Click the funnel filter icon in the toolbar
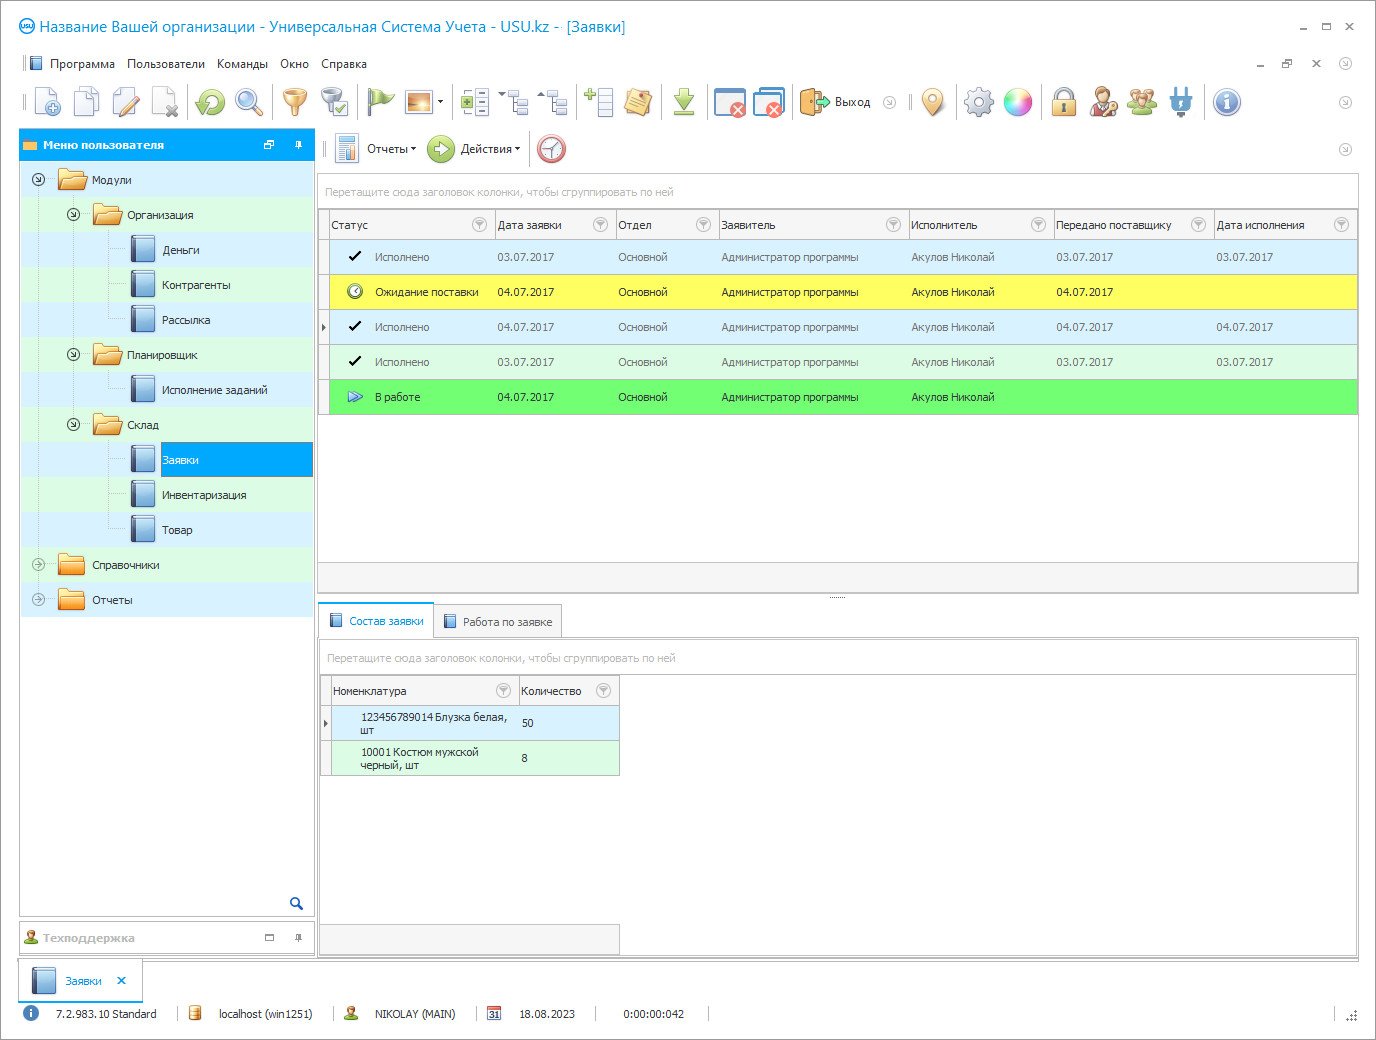The image size is (1376, 1040). (x=295, y=102)
